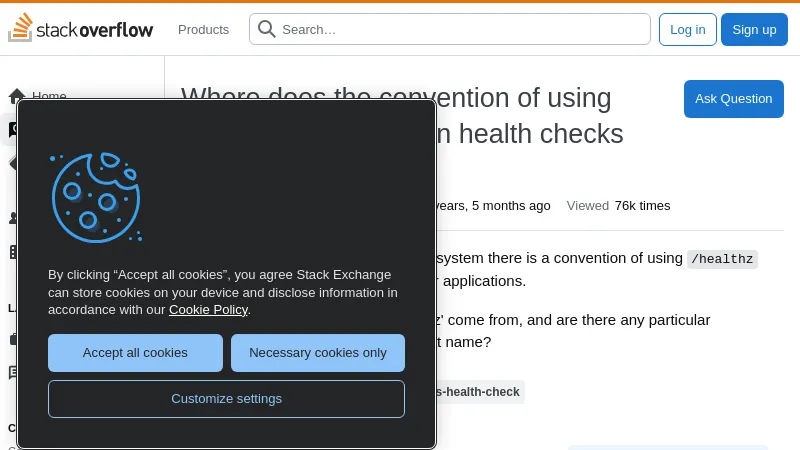
Task: Click the "5 months ago" date text
Action: [x=510, y=206]
